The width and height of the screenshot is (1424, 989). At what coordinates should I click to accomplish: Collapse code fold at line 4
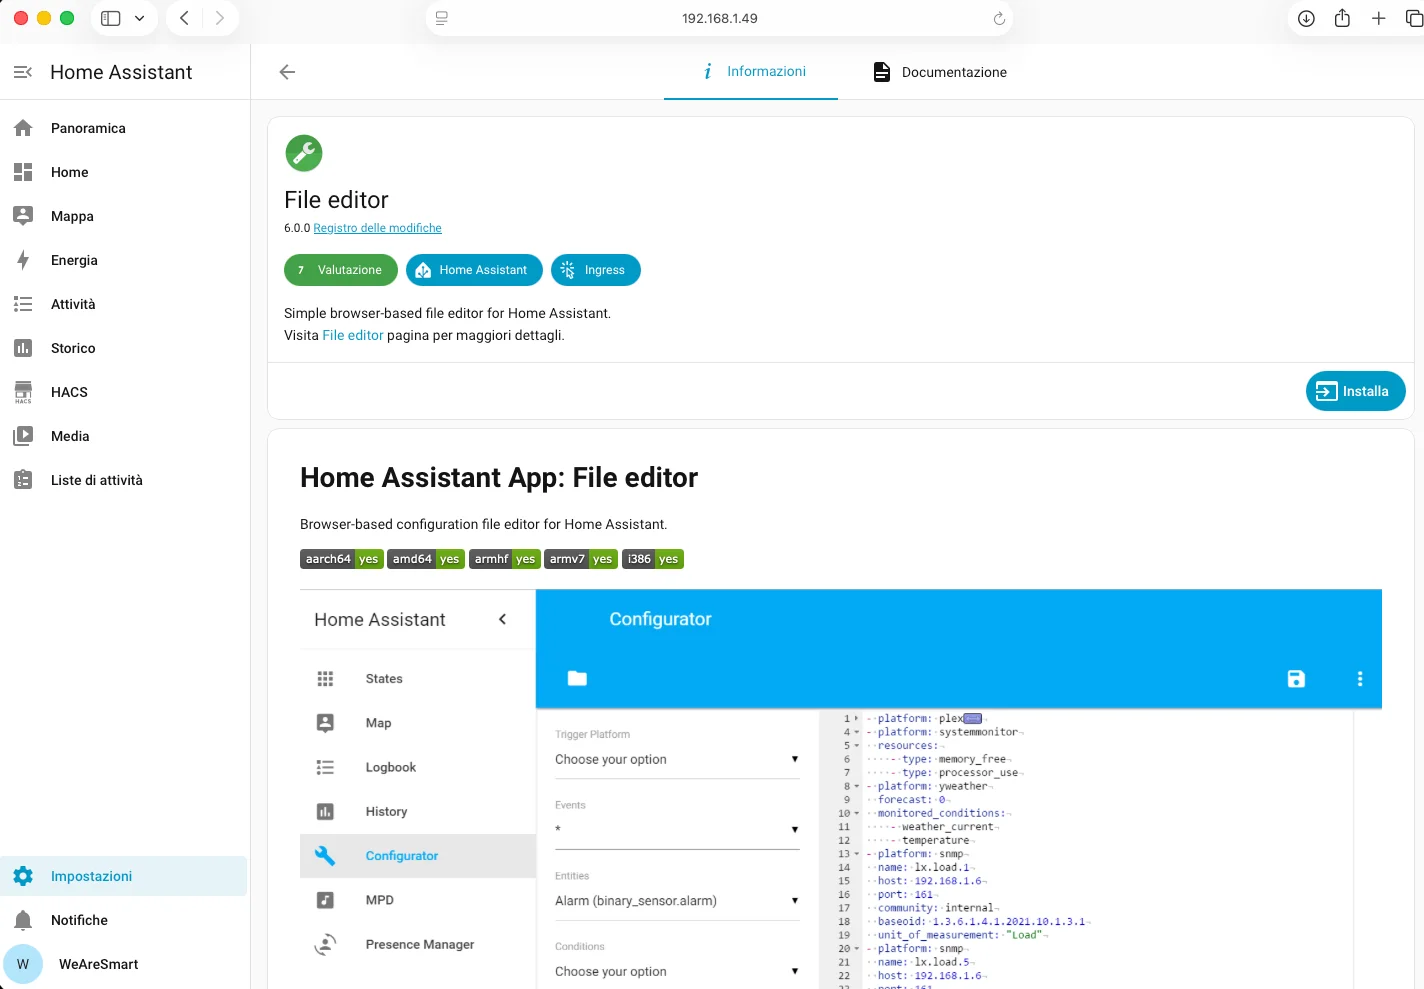(x=857, y=732)
